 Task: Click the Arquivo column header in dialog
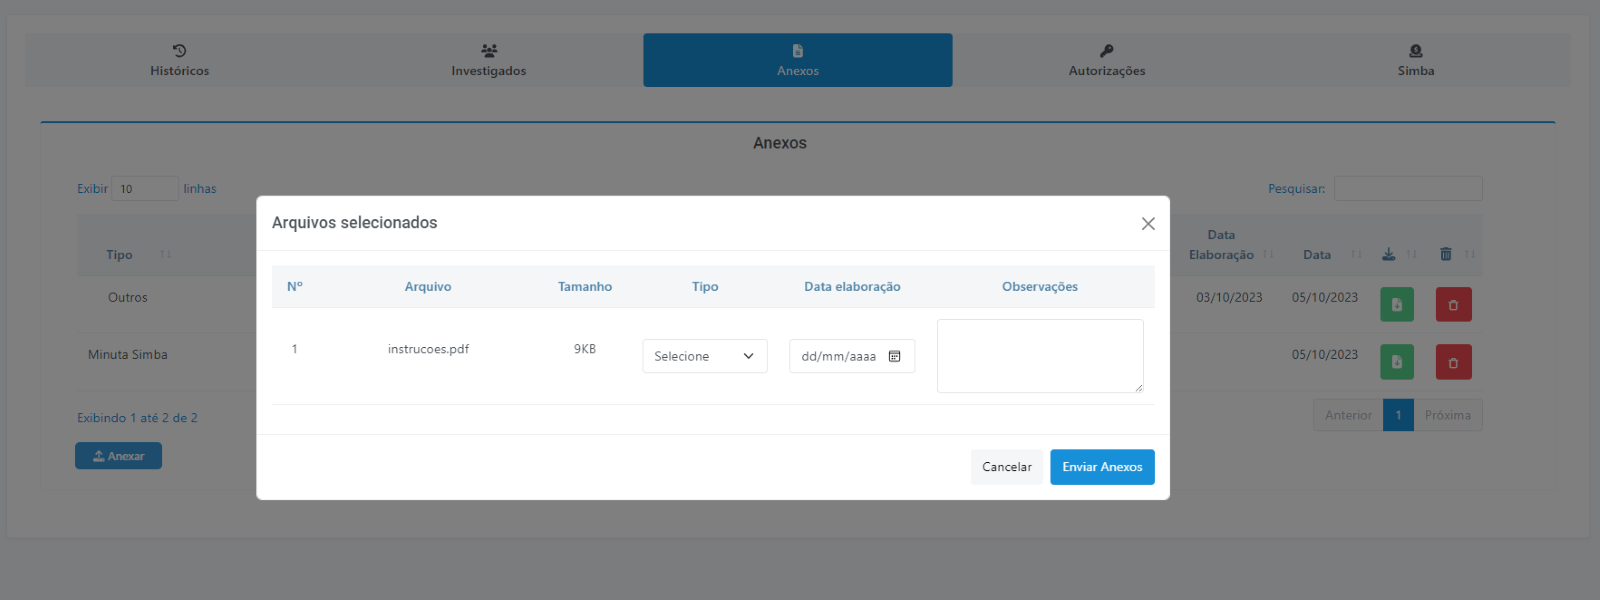coord(428,287)
